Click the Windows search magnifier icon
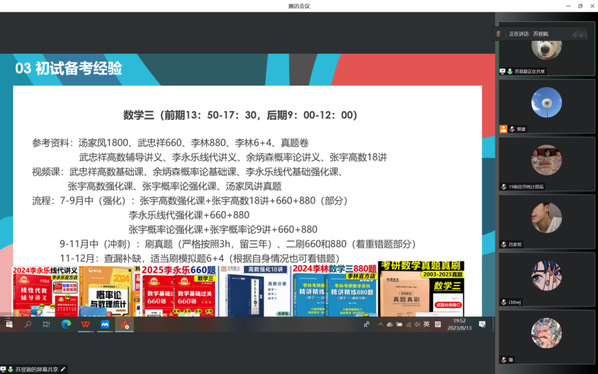This screenshot has height=374, width=598. [x=28, y=324]
